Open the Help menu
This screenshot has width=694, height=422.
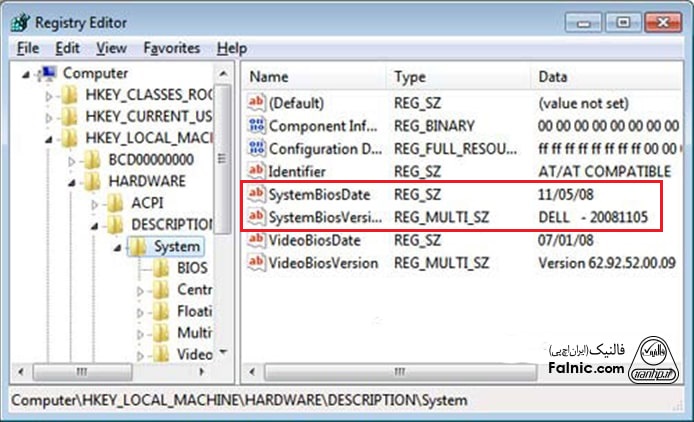tap(231, 47)
